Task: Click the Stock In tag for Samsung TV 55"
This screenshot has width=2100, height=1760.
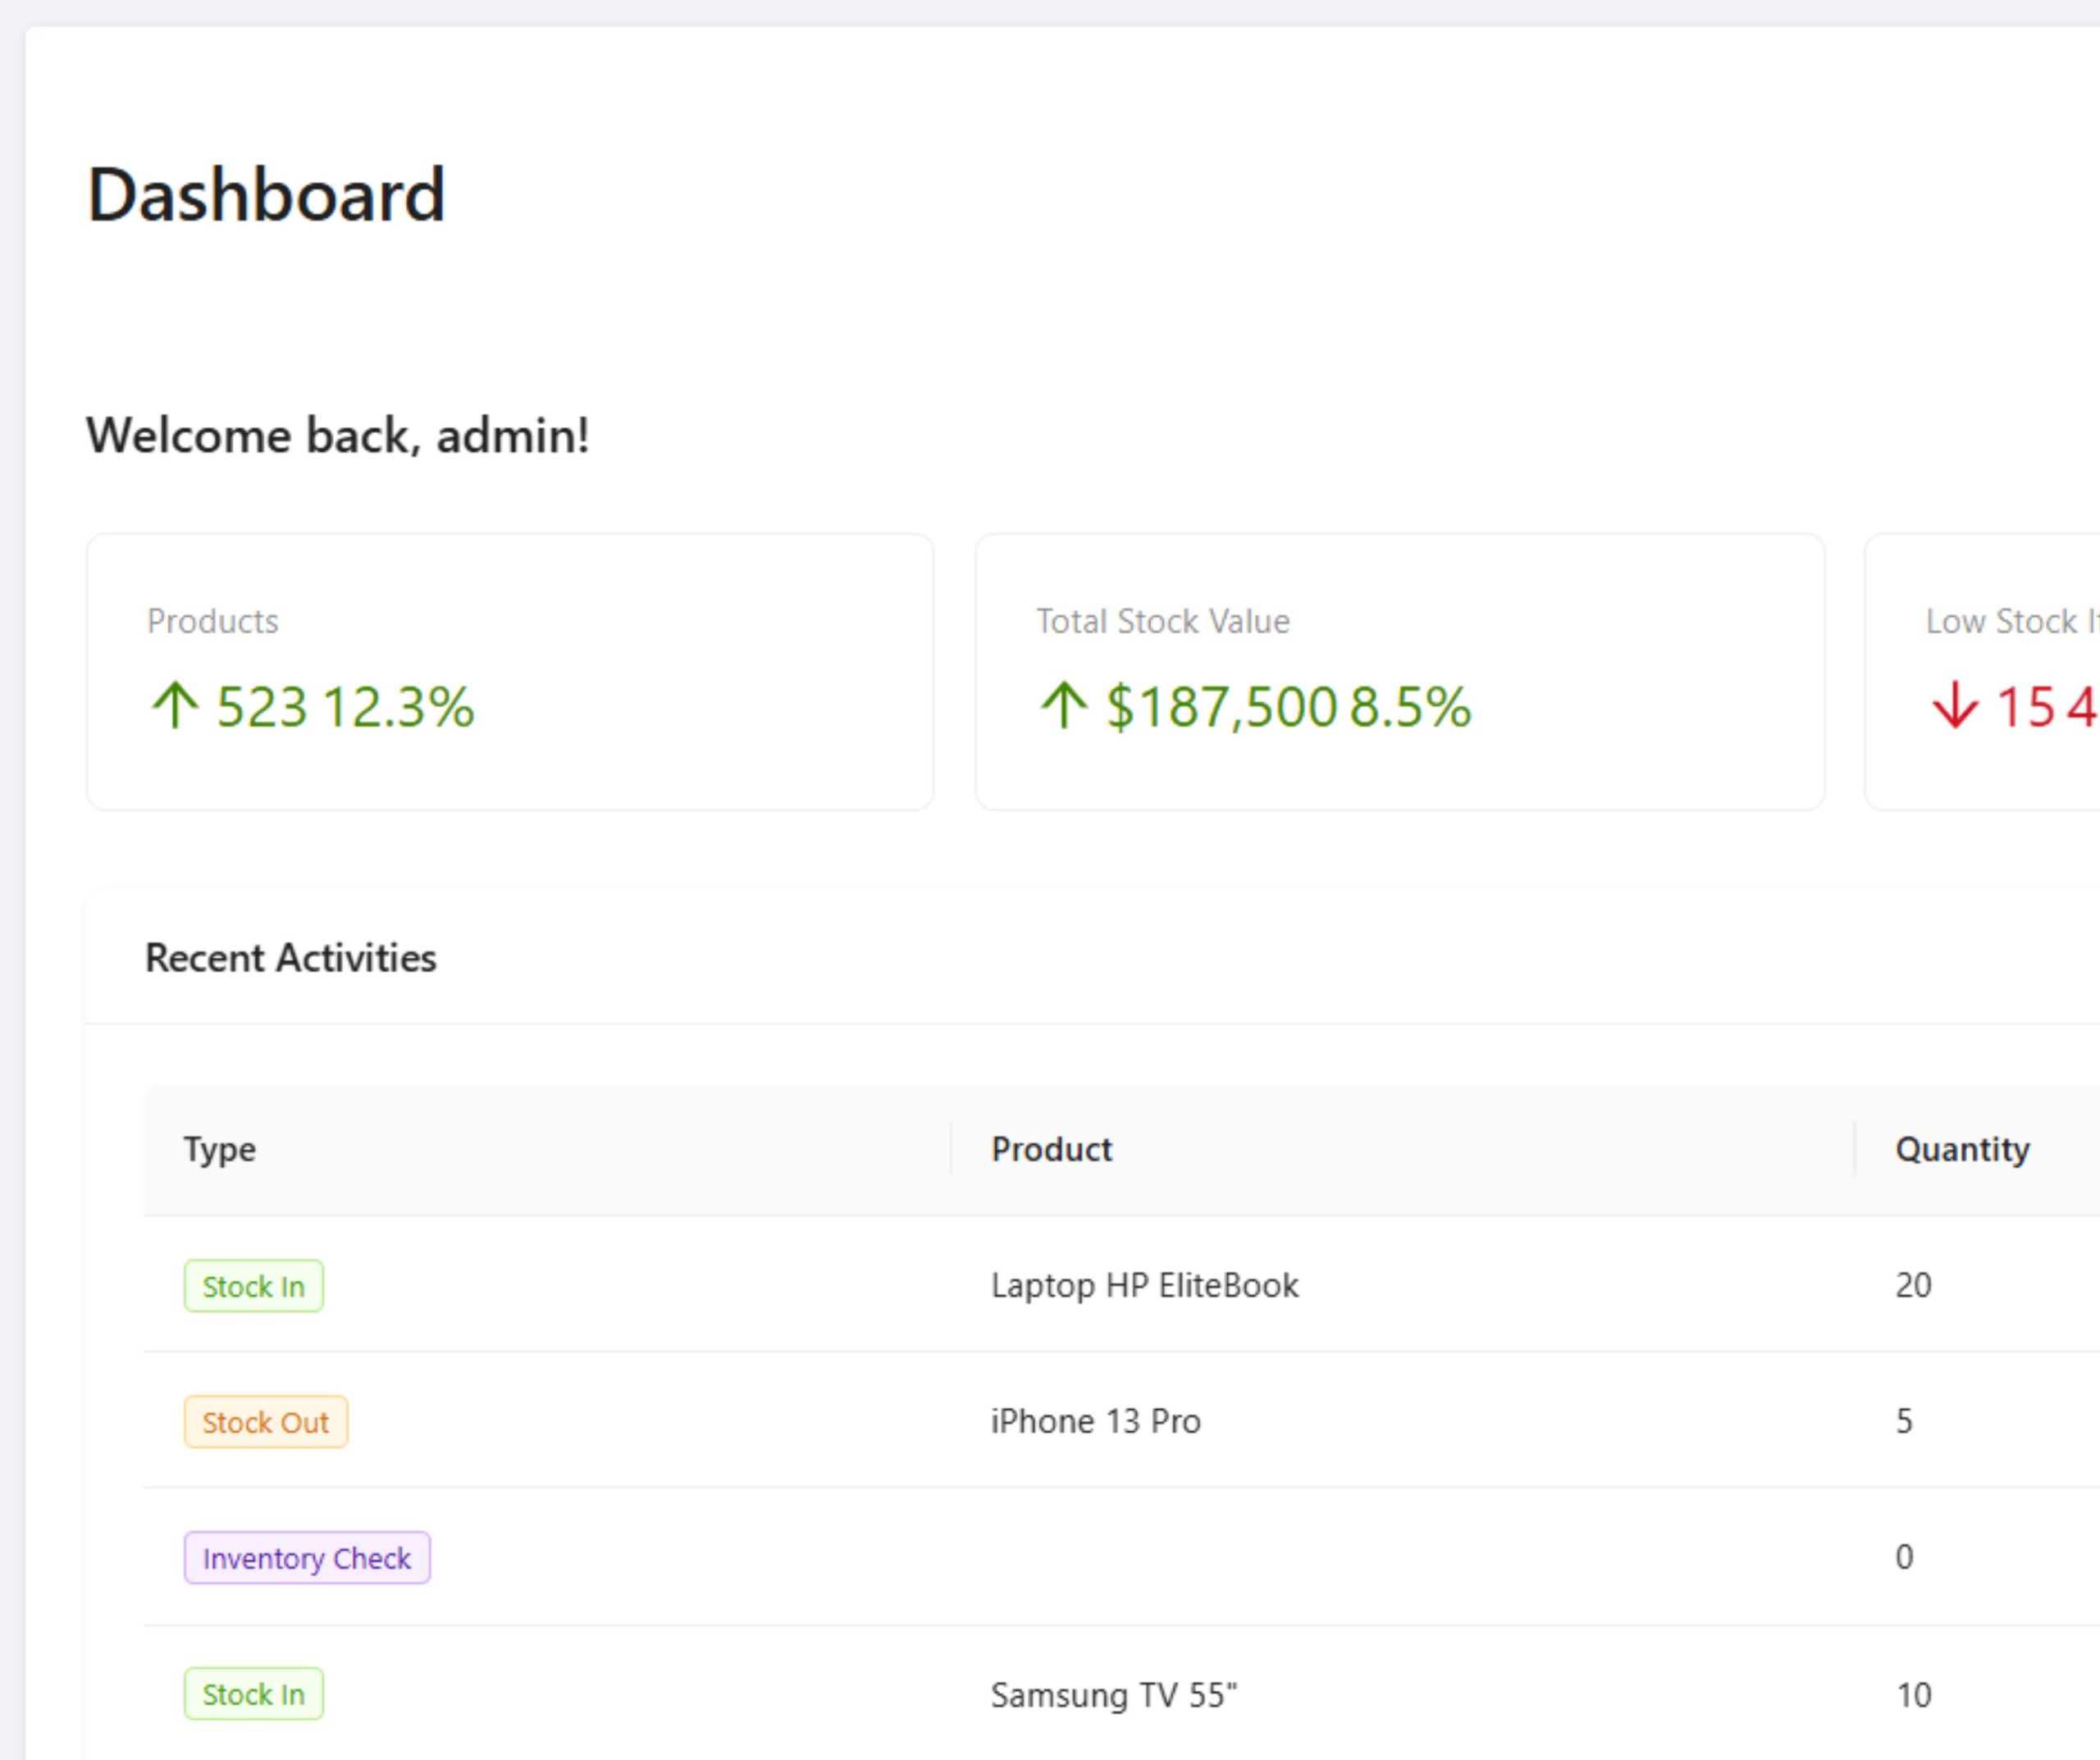Action: pyautogui.click(x=254, y=1694)
